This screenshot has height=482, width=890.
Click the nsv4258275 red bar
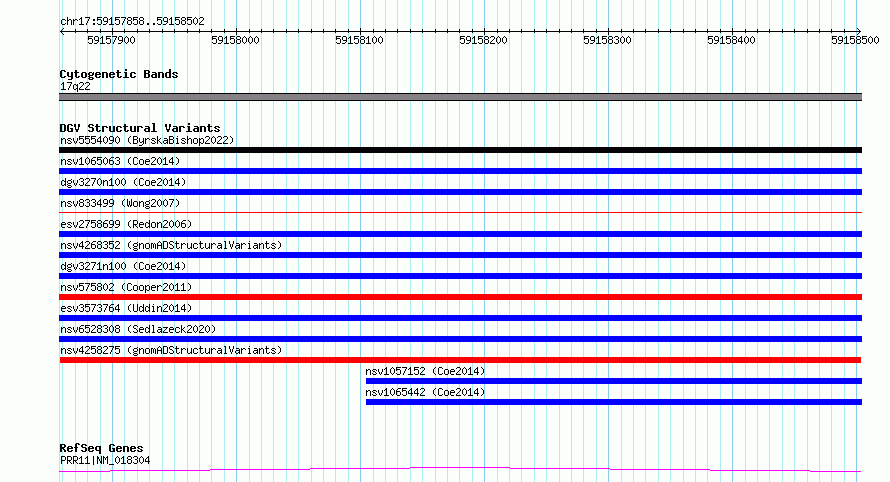pos(460,360)
